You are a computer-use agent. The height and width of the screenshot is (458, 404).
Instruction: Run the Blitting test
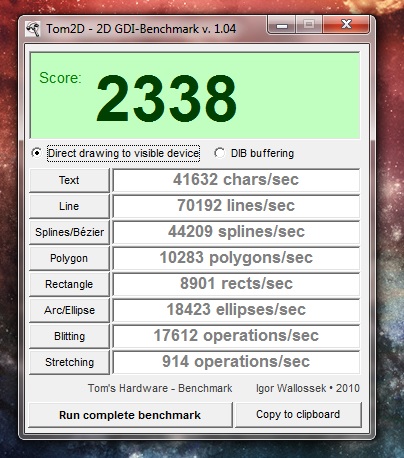tap(69, 336)
